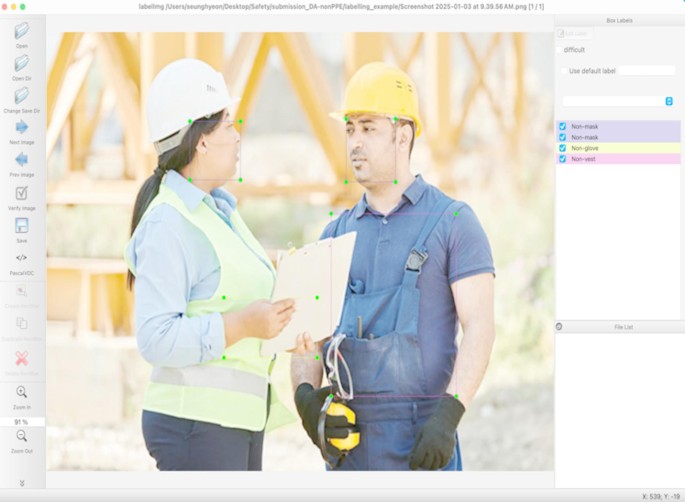This screenshot has width=685, height=502.
Task: Toggle the difficult checkbox
Action: point(559,50)
